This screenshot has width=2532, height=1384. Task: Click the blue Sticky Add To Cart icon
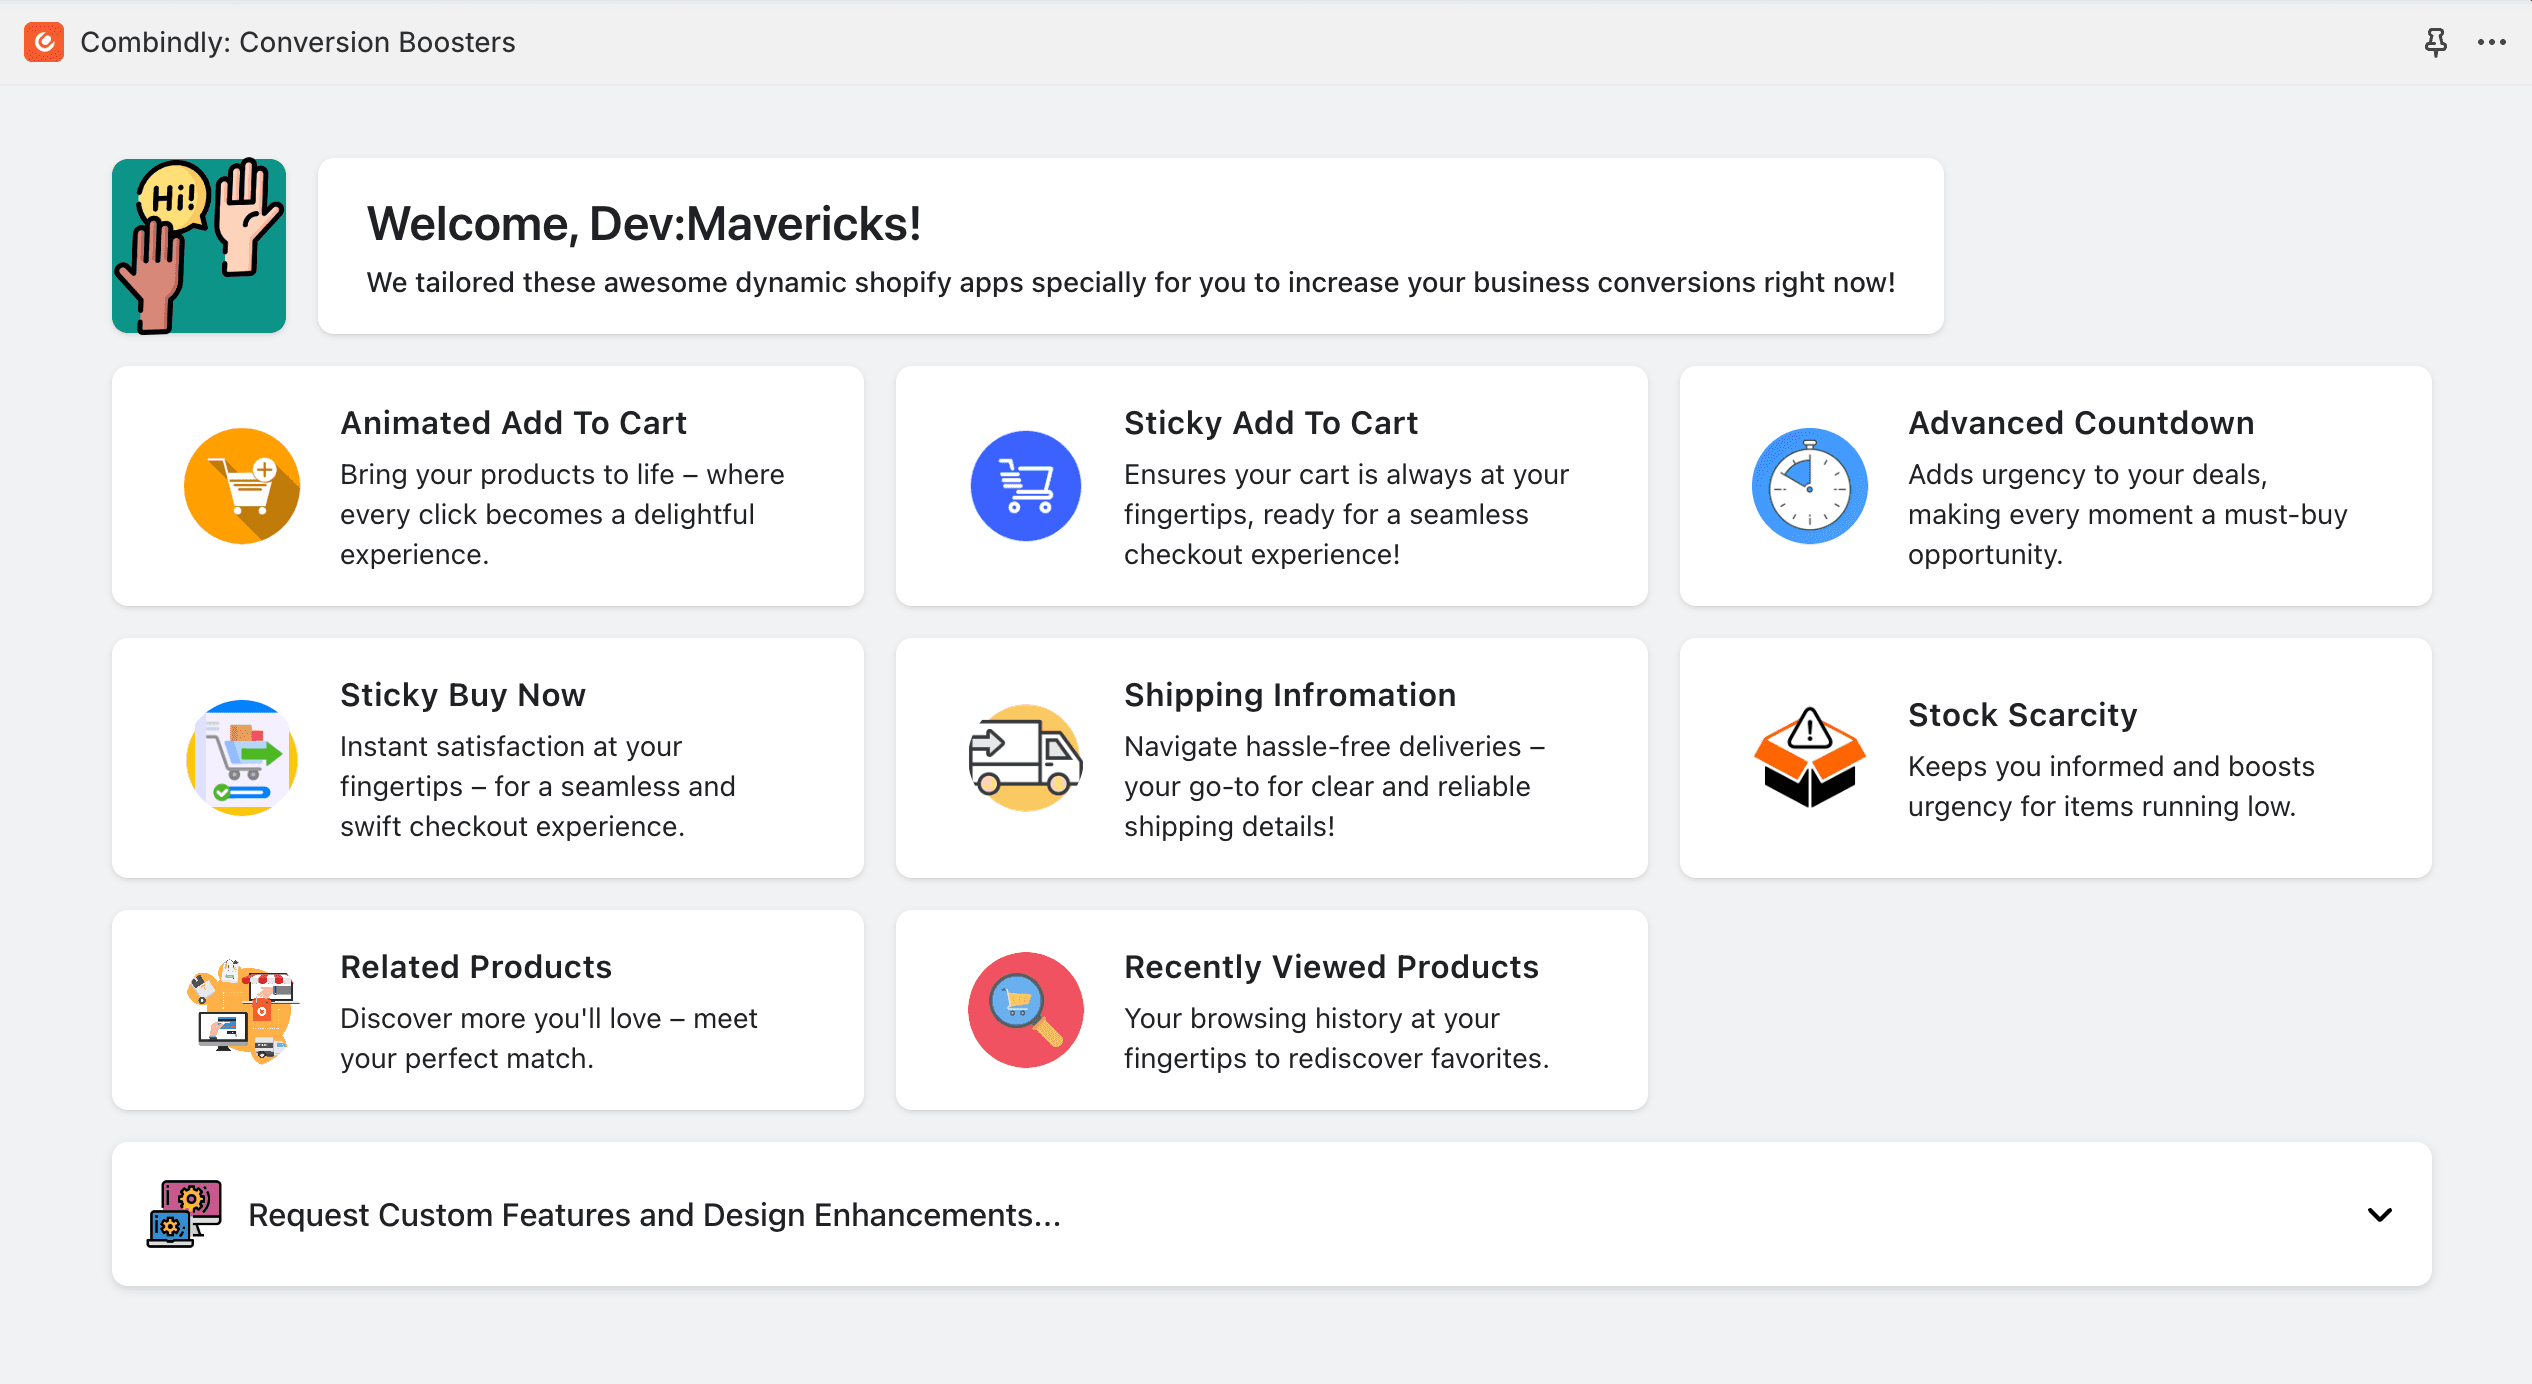coord(1025,486)
